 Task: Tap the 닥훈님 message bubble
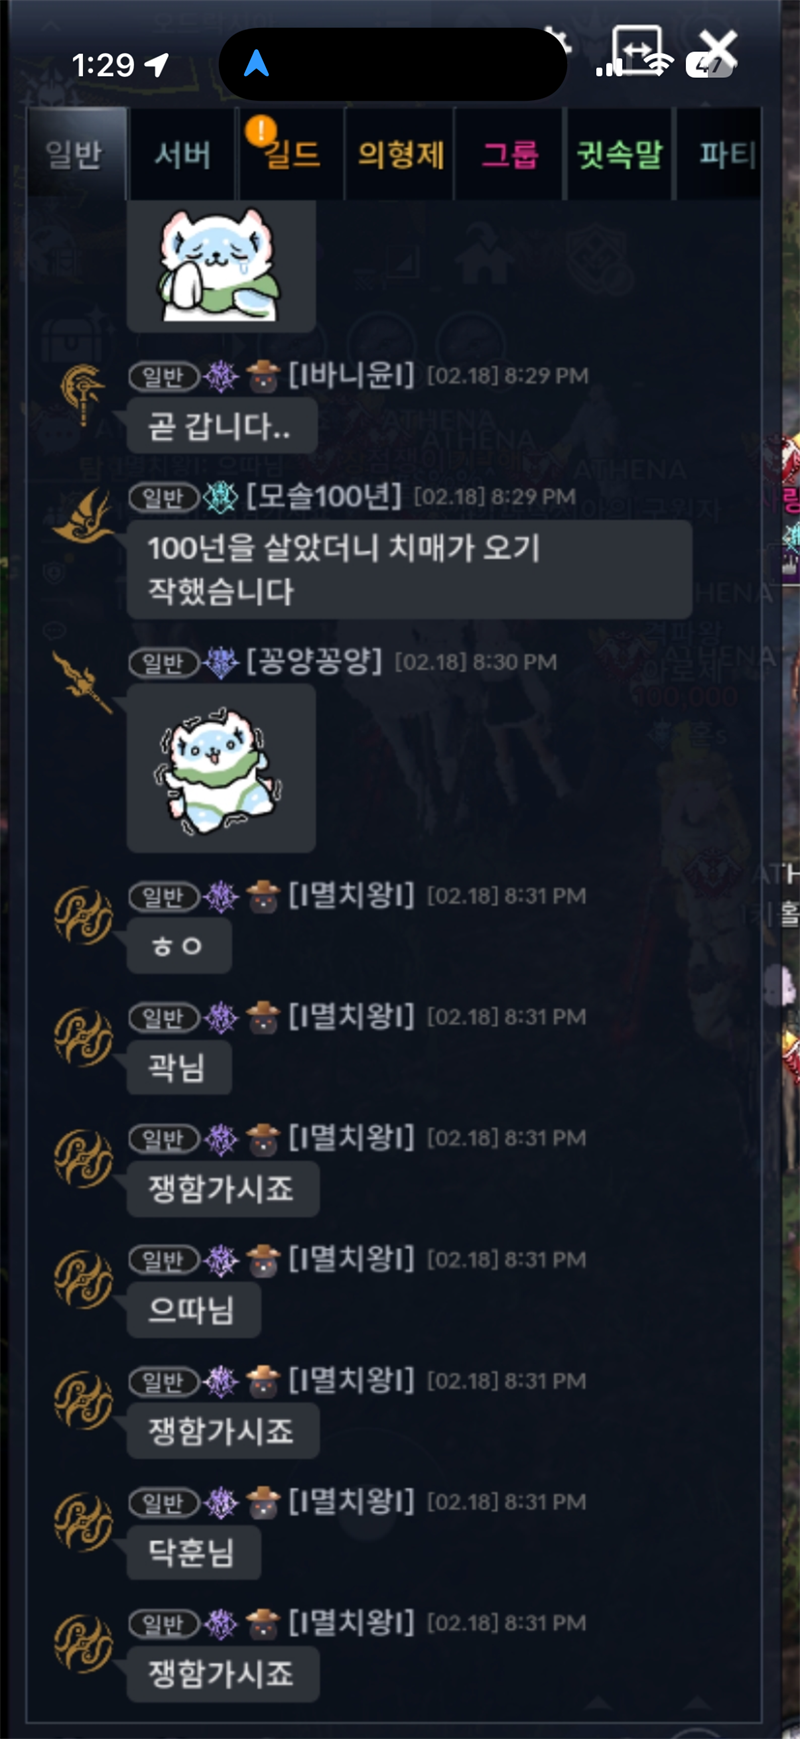click(x=193, y=1552)
